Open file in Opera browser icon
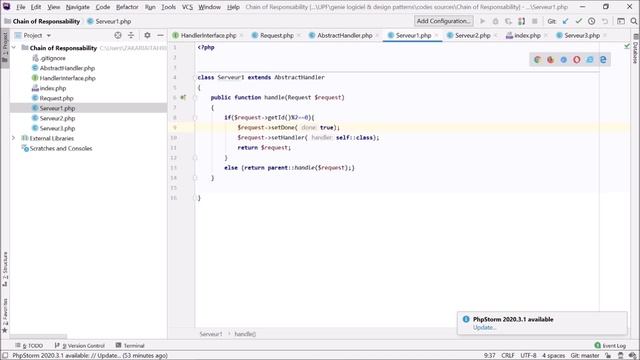This screenshot has width=640, height=360. (x=577, y=60)
